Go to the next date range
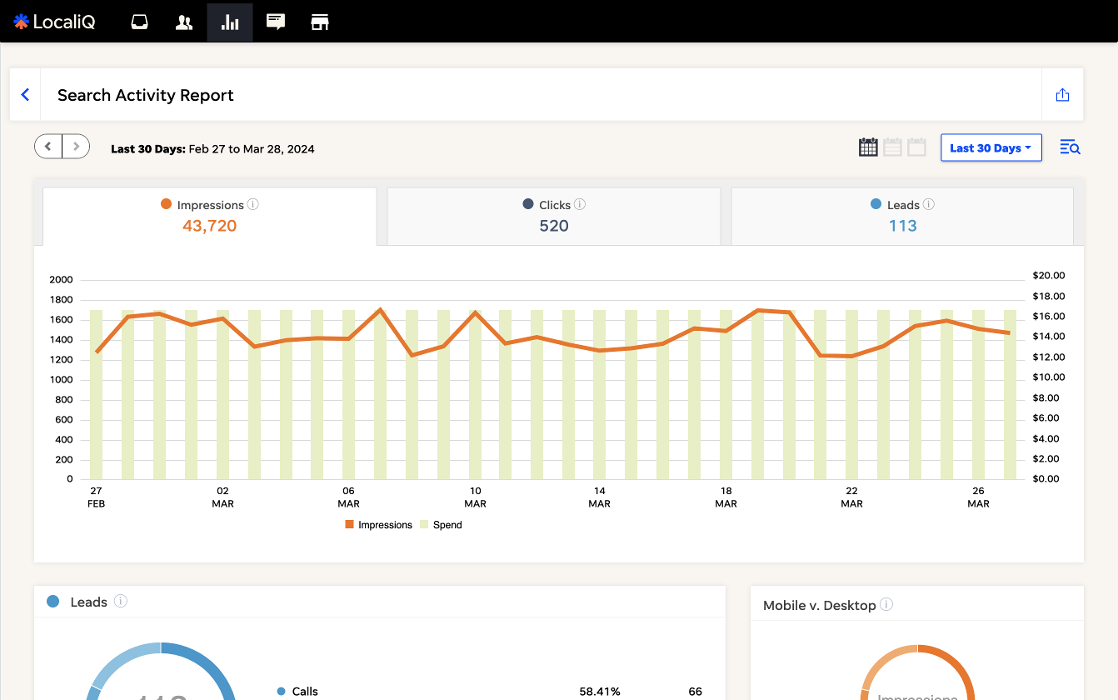The width and height of the screenshot is (1118, 700). [x=76, y=147]
